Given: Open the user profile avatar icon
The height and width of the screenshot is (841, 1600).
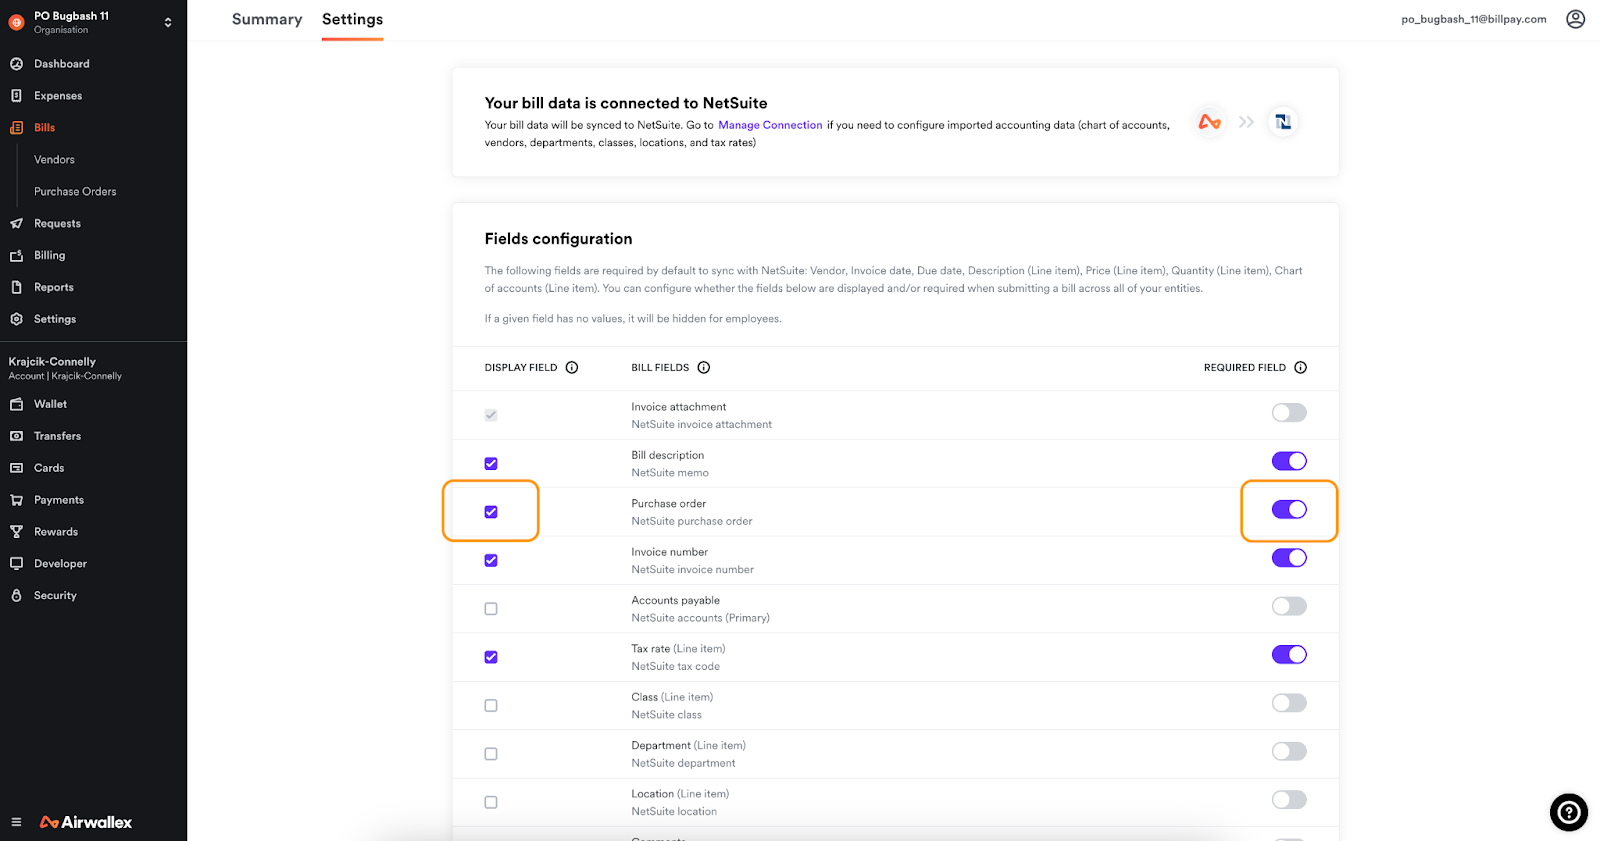Looking at the screenshot, I should pos(1575,19).
